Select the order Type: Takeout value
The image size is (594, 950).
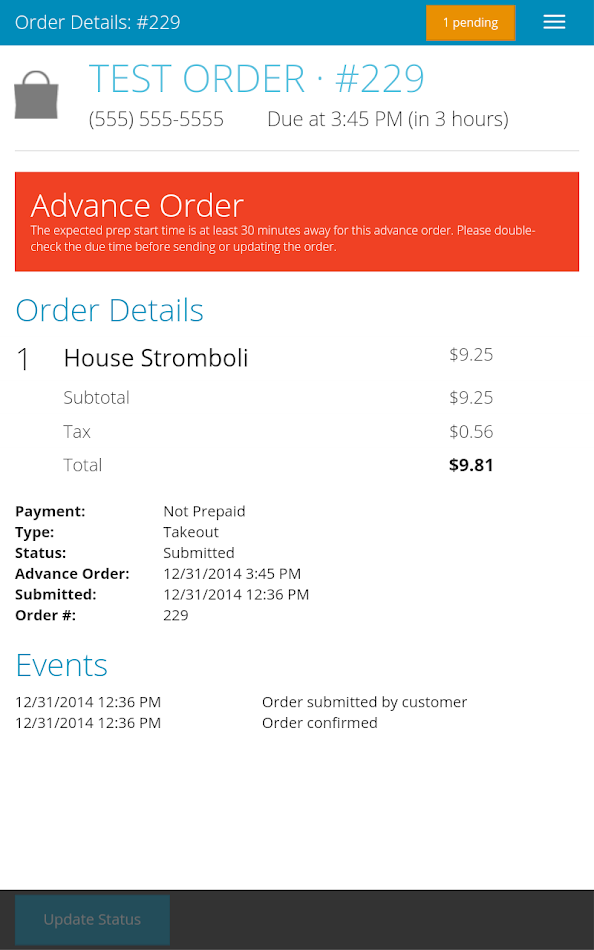click(190, 532)
